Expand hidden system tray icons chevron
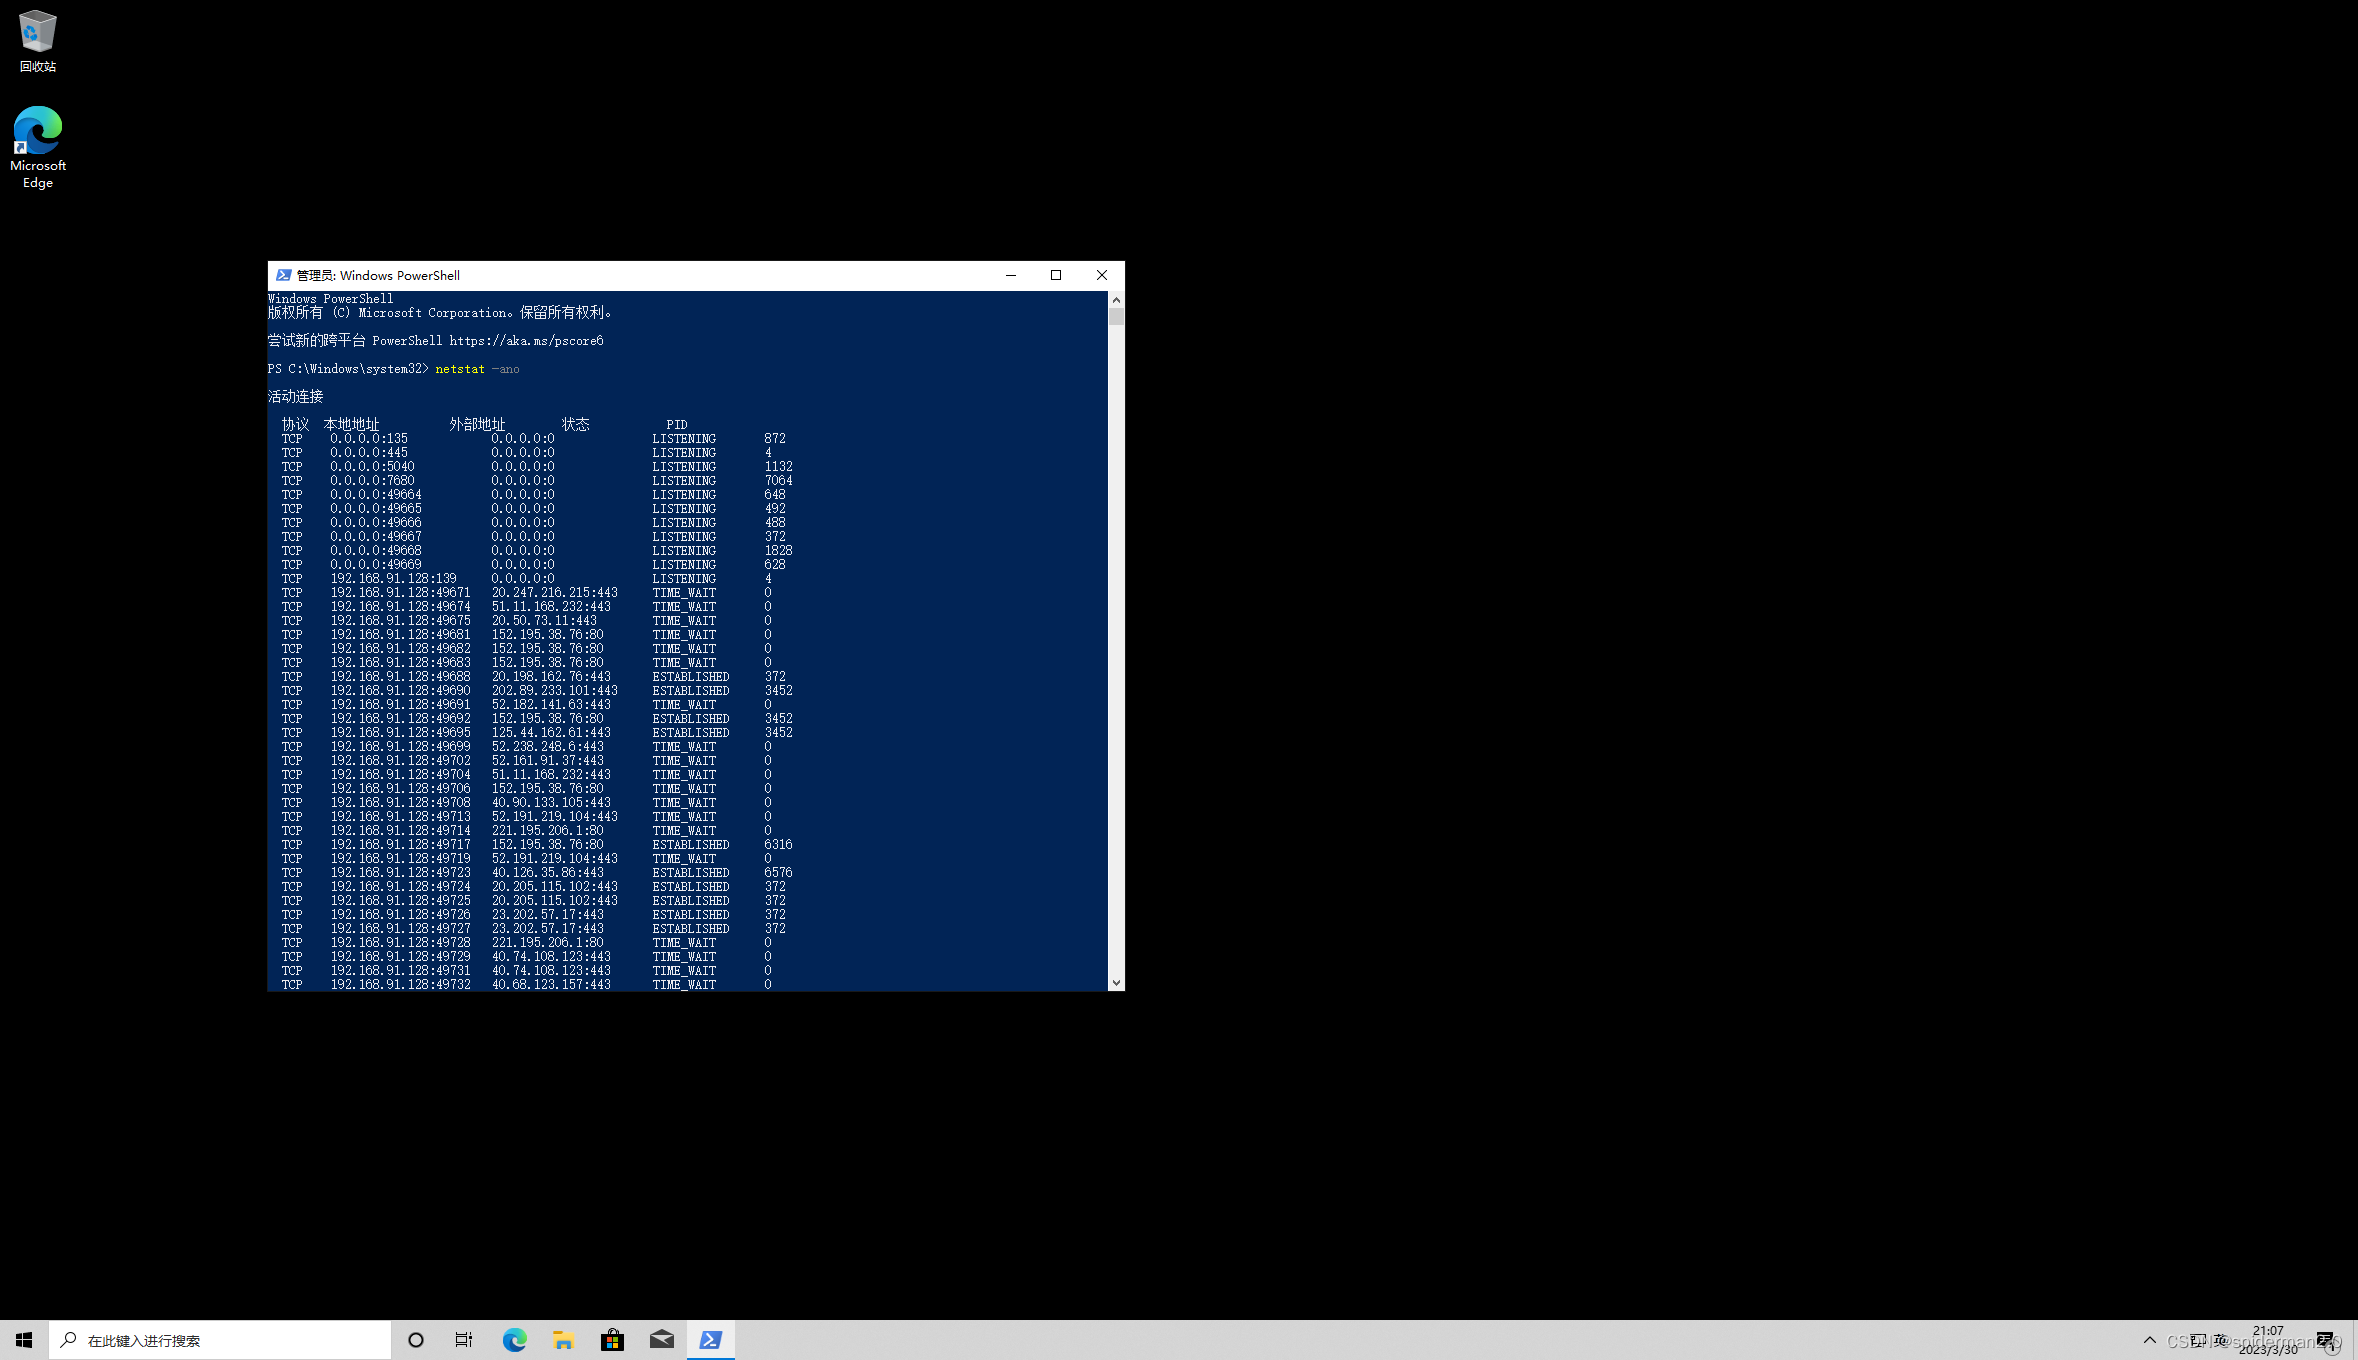This screenshot has height=1360, width=2358. 2149,1340
